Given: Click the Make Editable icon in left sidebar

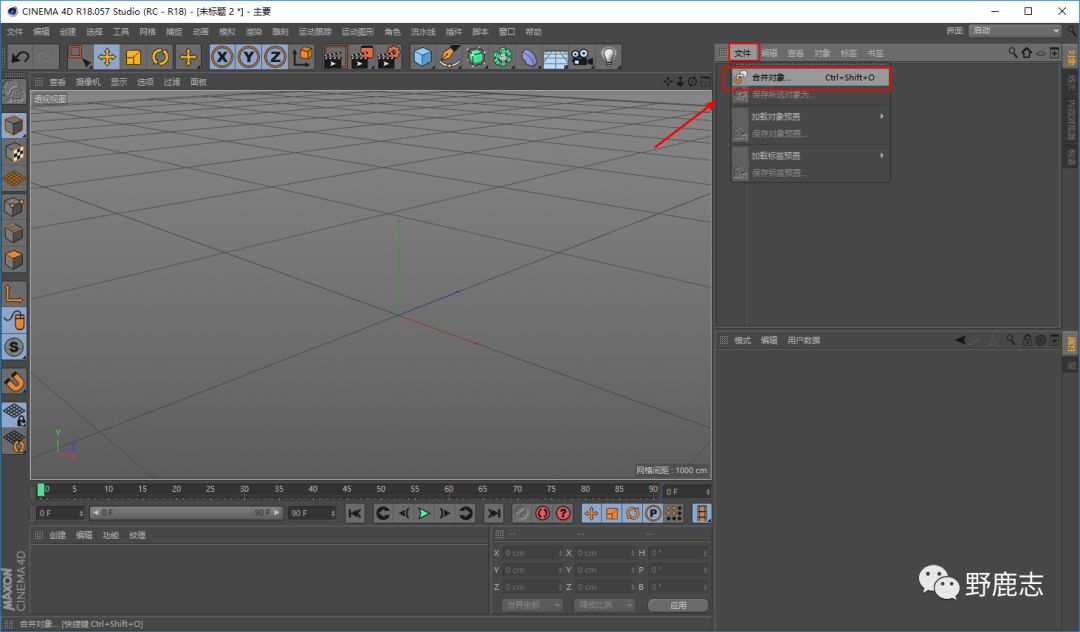Looking at the screenshot, I should pyautogui.click(x=14, y=92).
